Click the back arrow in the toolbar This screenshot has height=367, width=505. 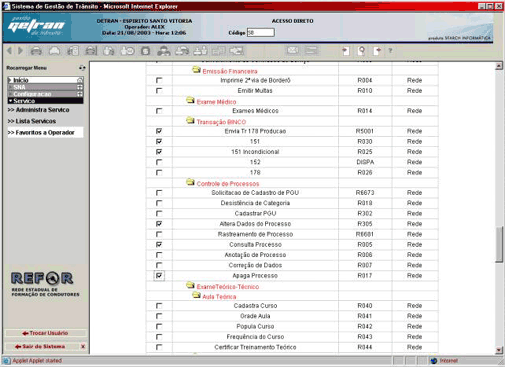click(9, 51)
